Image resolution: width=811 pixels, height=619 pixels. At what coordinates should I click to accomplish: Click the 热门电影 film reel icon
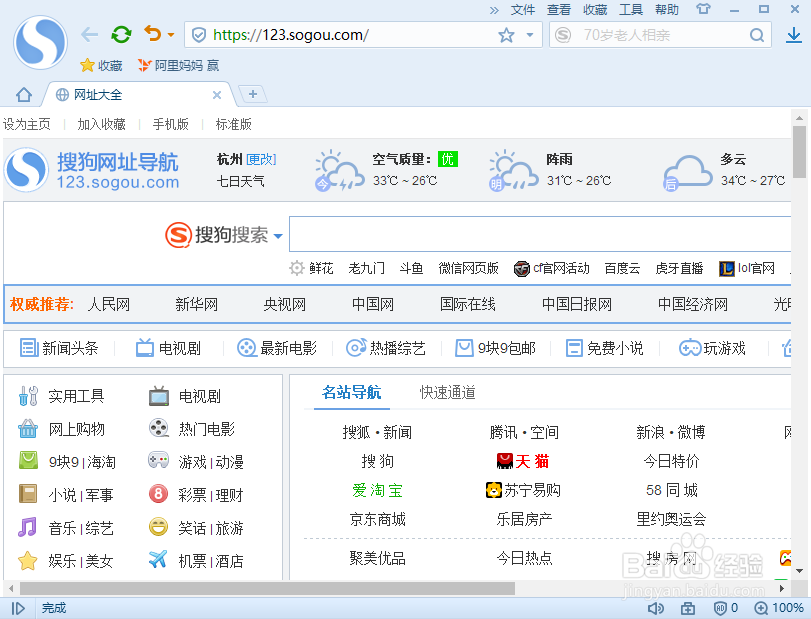click(159, 428)
